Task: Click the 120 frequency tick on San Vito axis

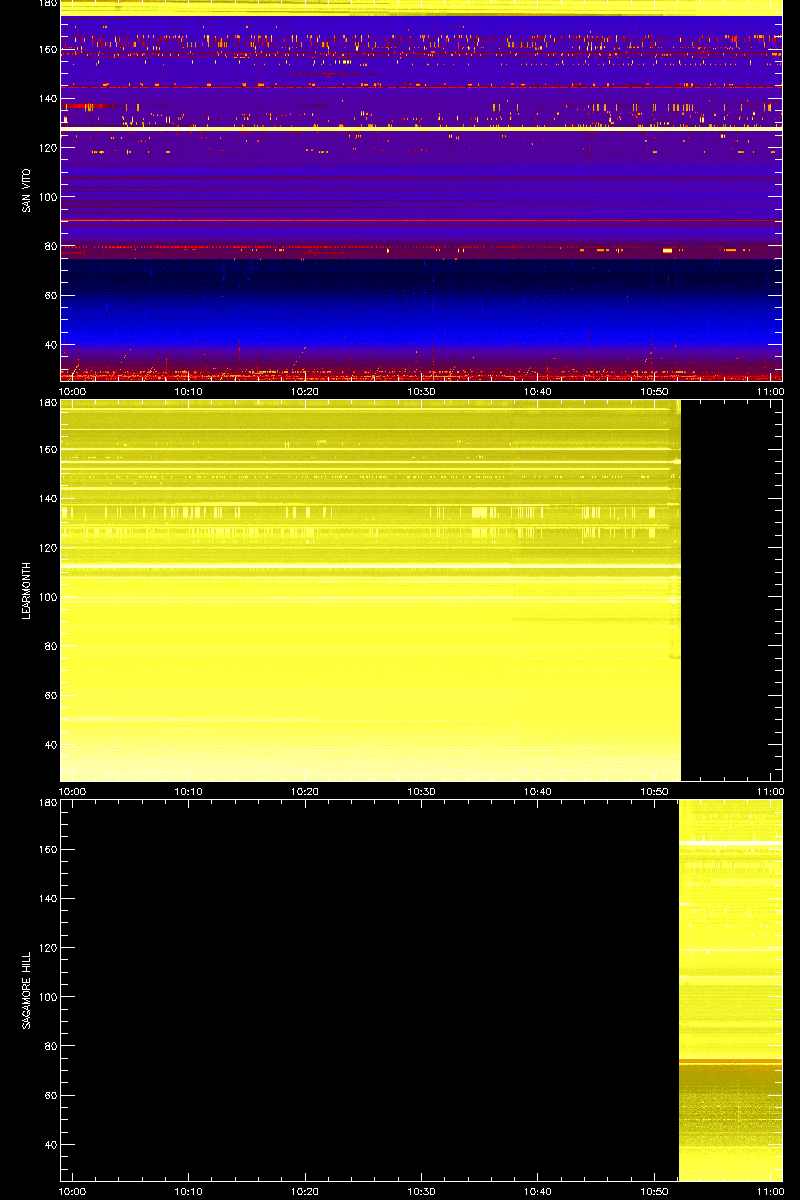Action: click(x=46, y=148)
